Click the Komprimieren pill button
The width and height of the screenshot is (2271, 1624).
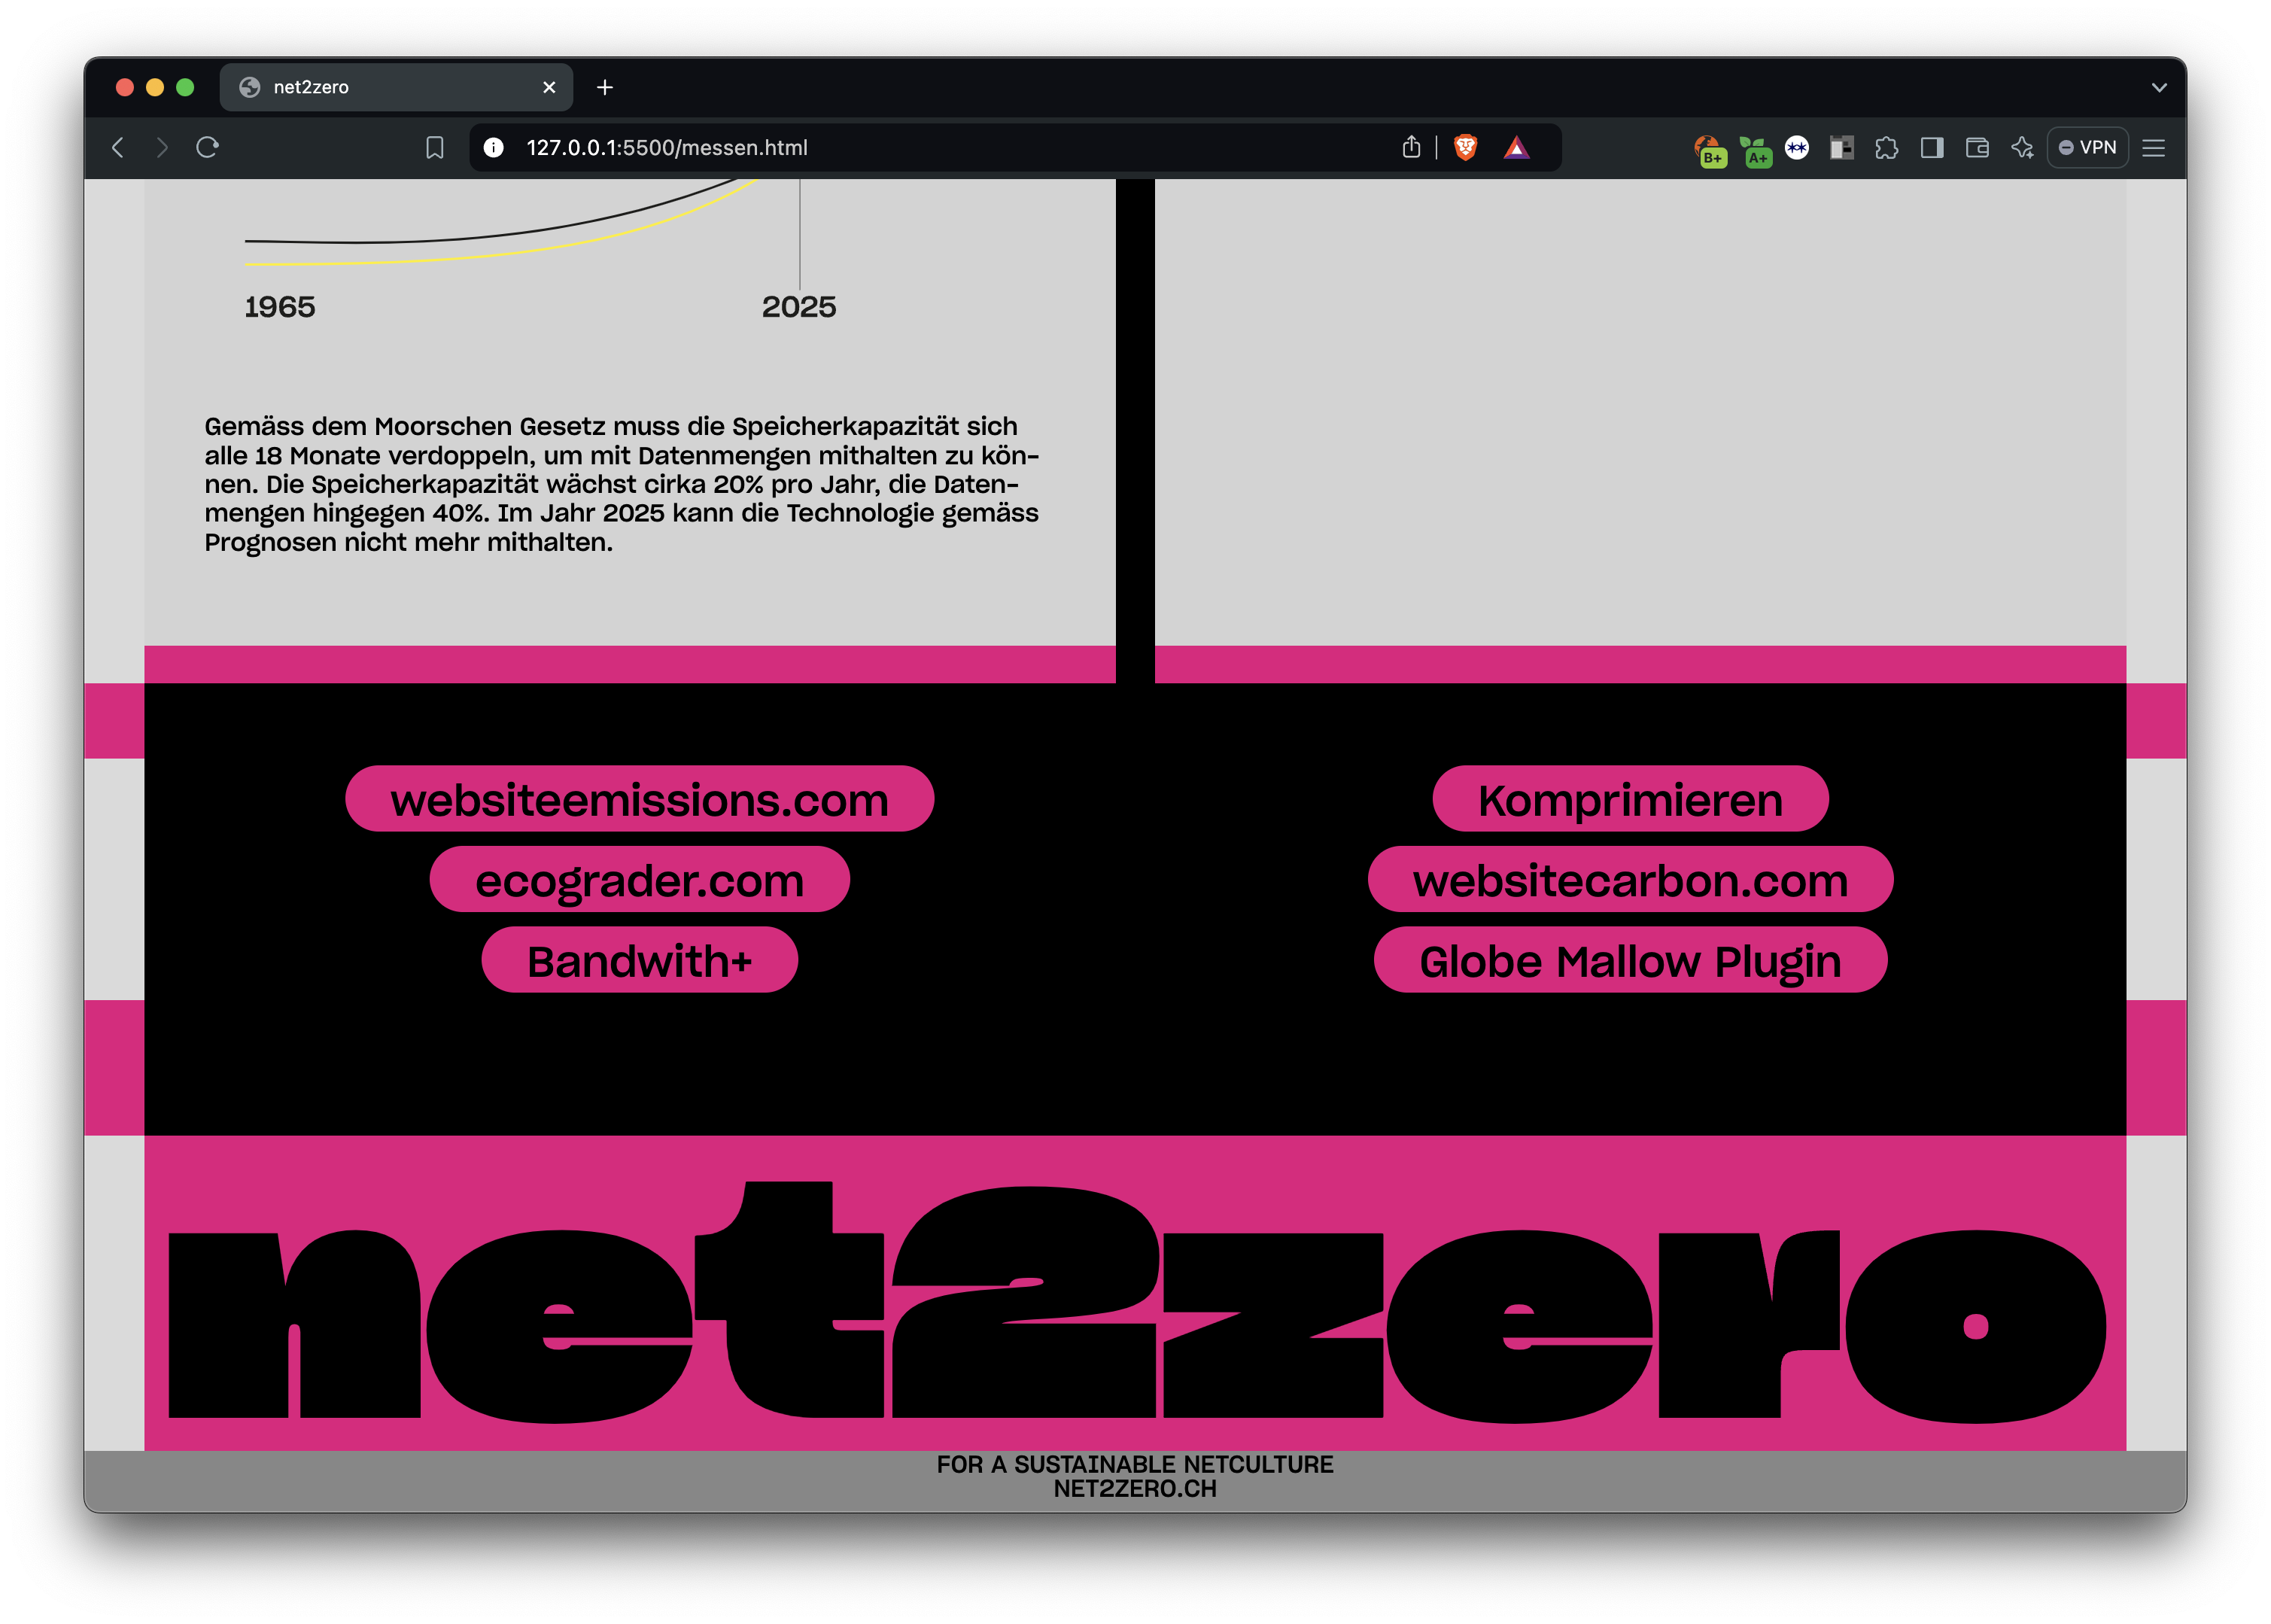[1630, 799]
